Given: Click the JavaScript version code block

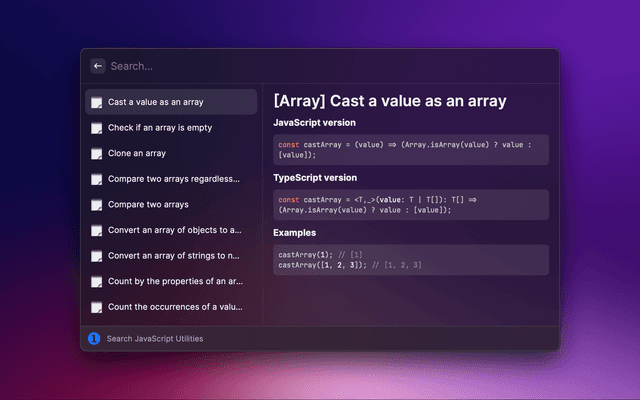Looking at the screenshot, I should (x=410, y=149).
